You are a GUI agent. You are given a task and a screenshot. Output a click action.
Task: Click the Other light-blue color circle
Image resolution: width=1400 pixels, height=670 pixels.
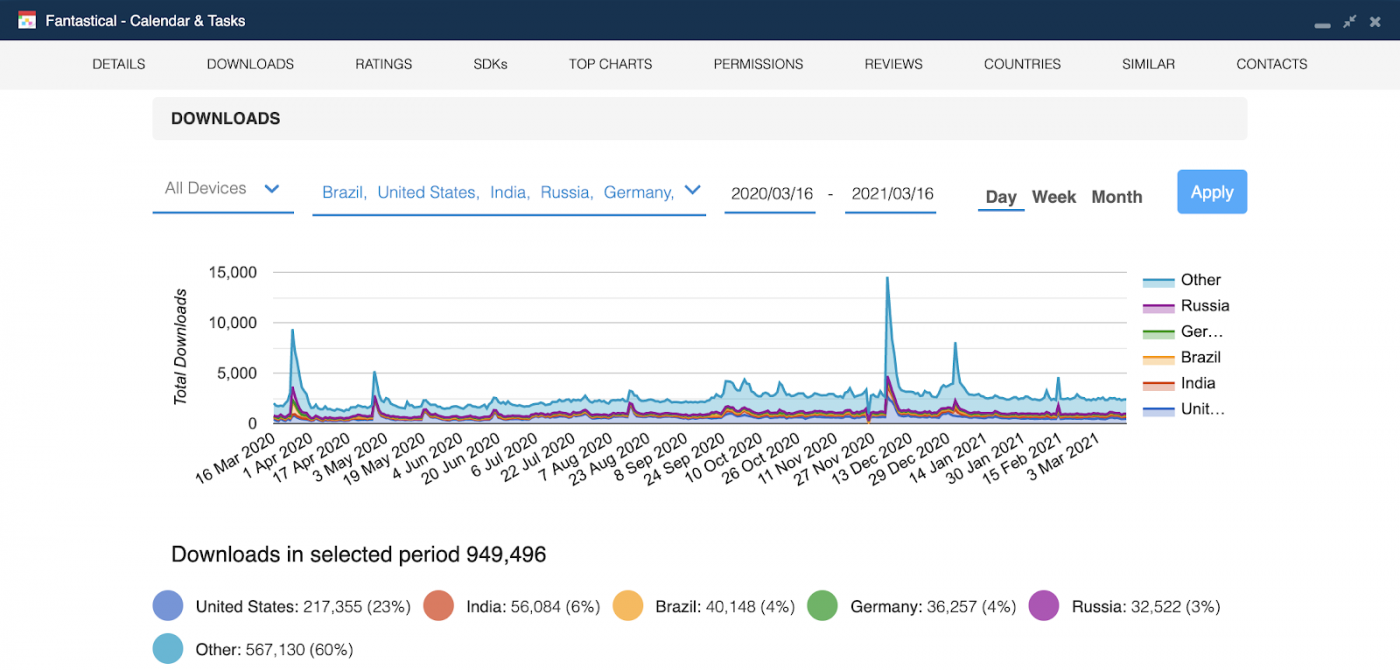(168, 649)
